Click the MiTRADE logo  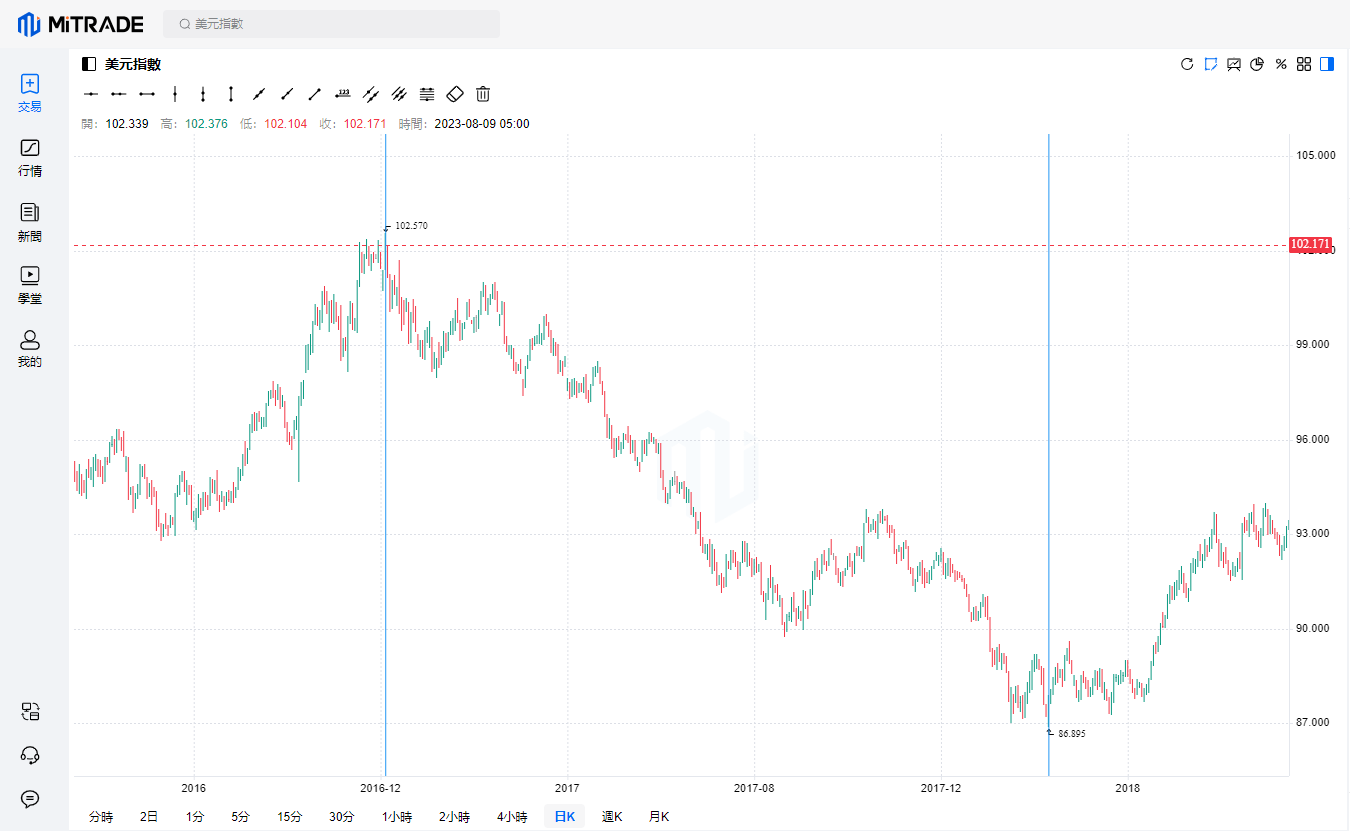click(81, 24)
